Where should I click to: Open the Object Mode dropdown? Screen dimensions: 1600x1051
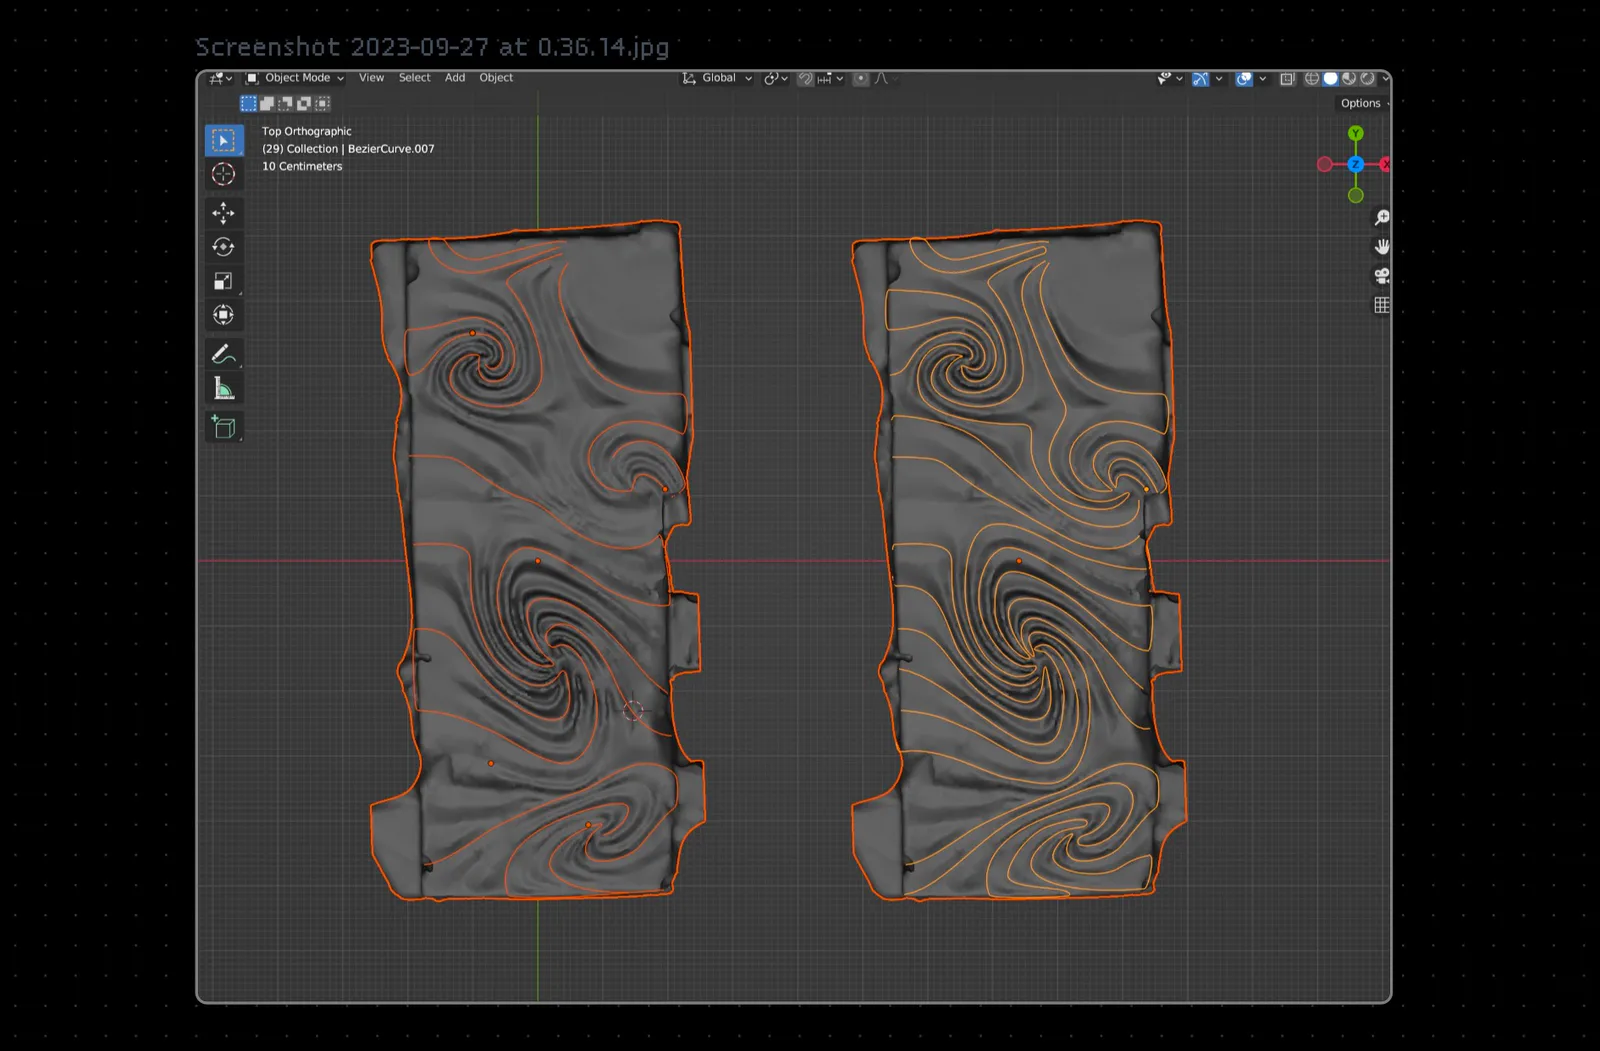coord(295,78)
